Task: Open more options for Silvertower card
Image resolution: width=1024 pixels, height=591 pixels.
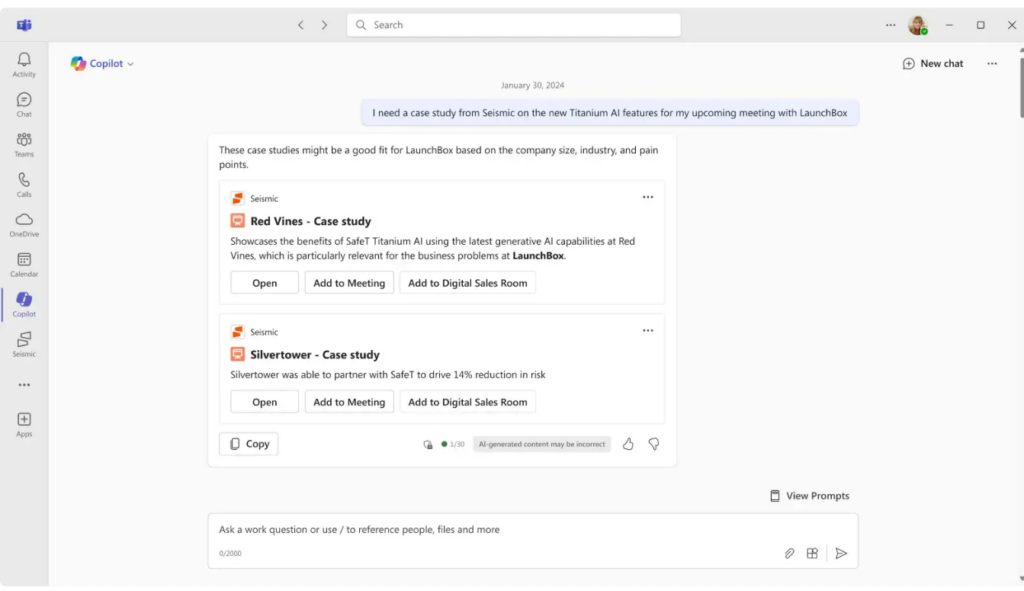Action: pyautogui.click(x=648, y=331)
